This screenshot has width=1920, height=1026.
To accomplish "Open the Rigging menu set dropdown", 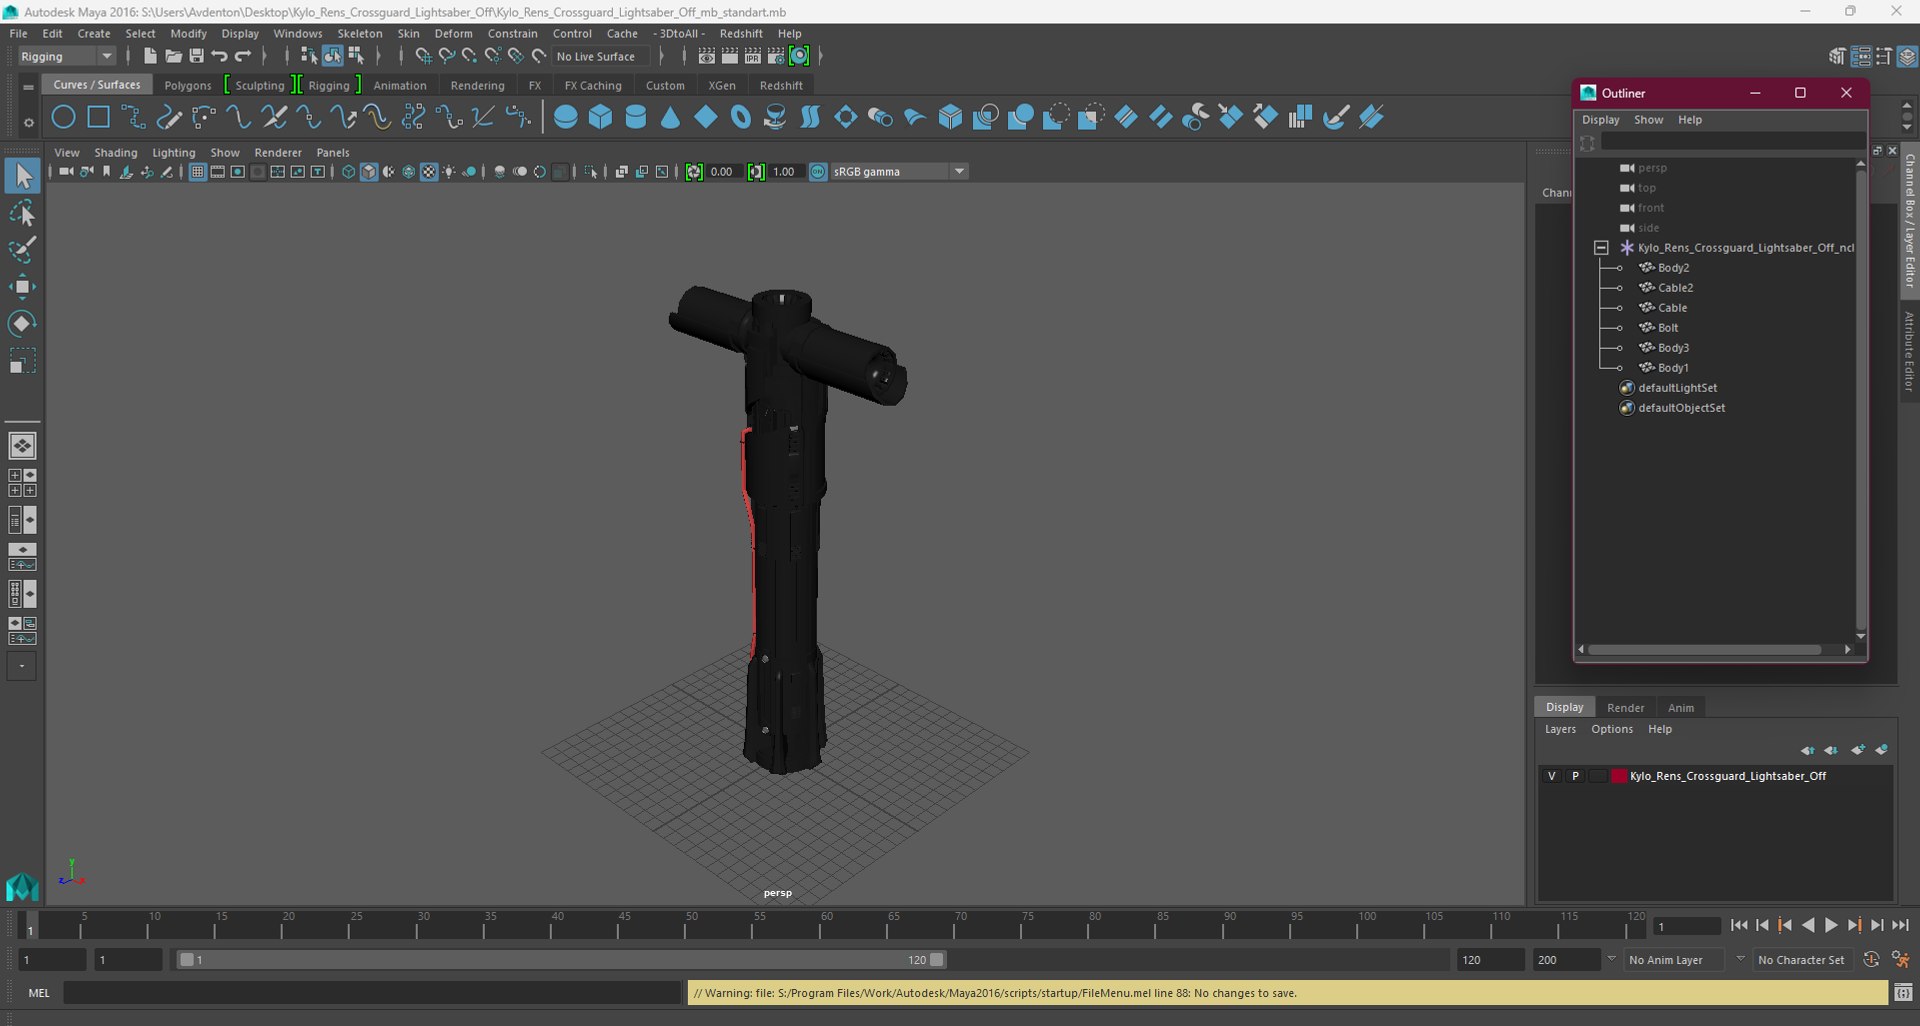I will (x=67, y=56).
